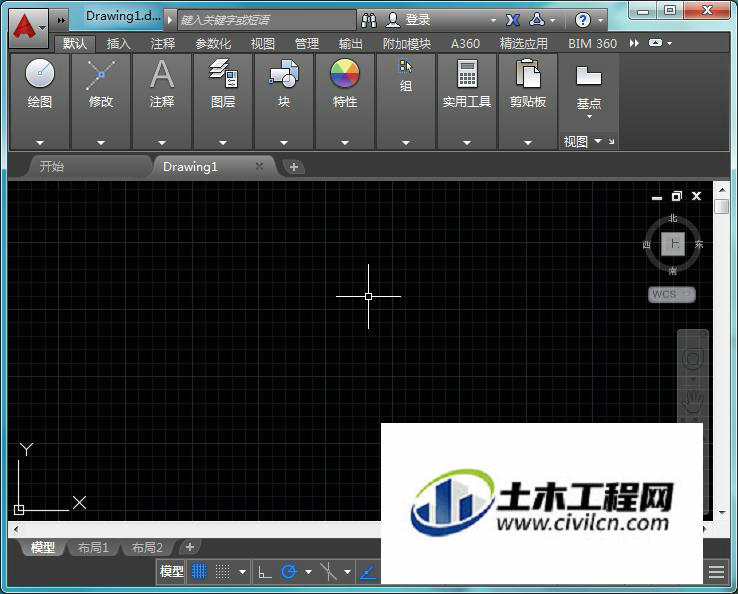The width and height of the screenshot is (738, 594).
Task: Click the A360 triangle icon in title bar
Action: pos(537,19)
